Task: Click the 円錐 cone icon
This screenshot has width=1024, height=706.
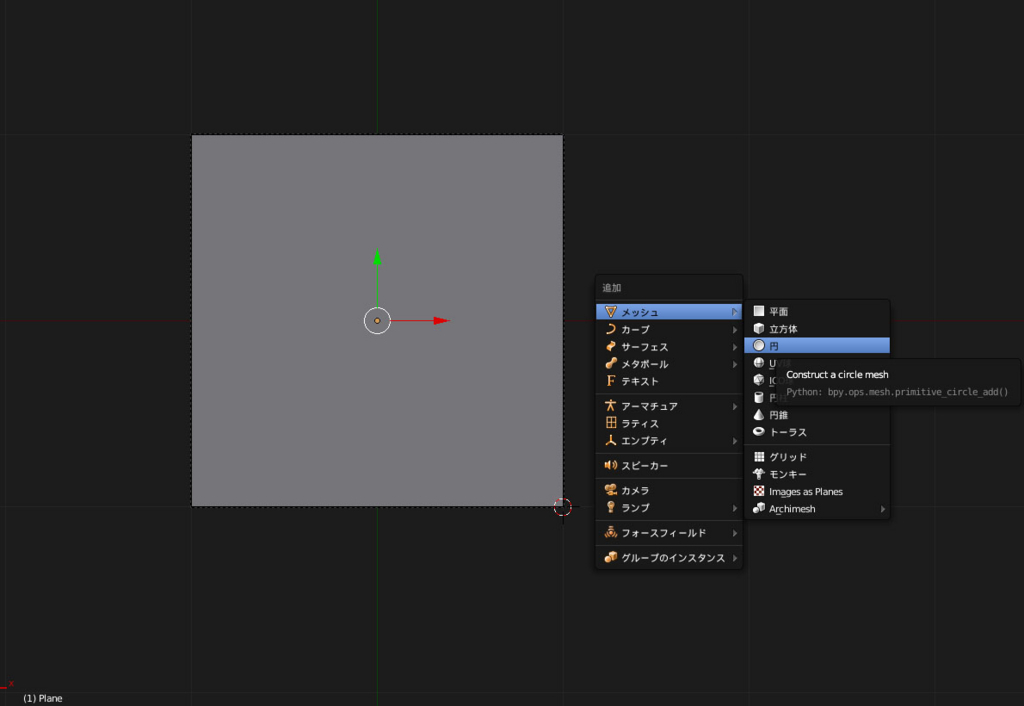Action: [759, 414]
